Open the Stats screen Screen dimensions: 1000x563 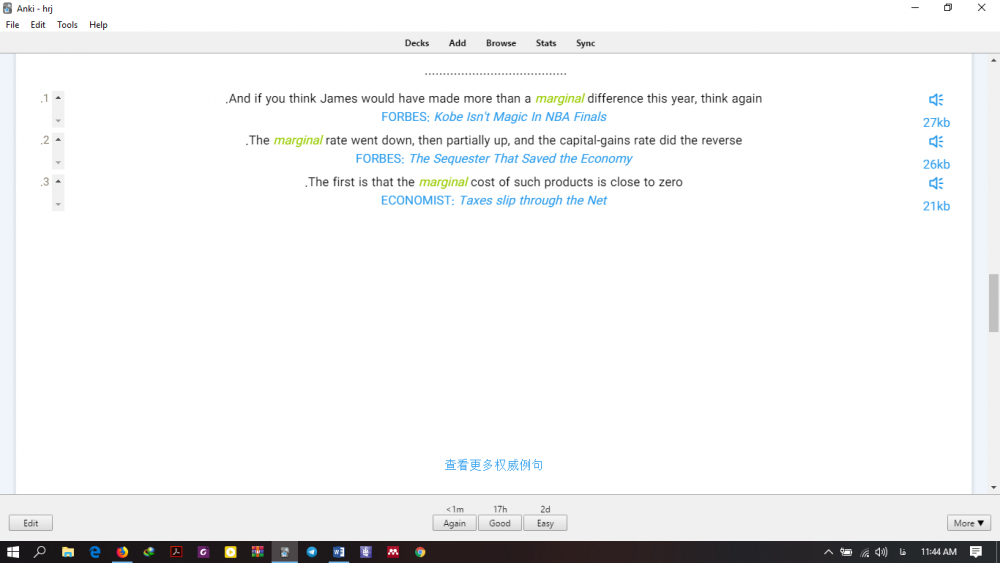coord(546,43)
